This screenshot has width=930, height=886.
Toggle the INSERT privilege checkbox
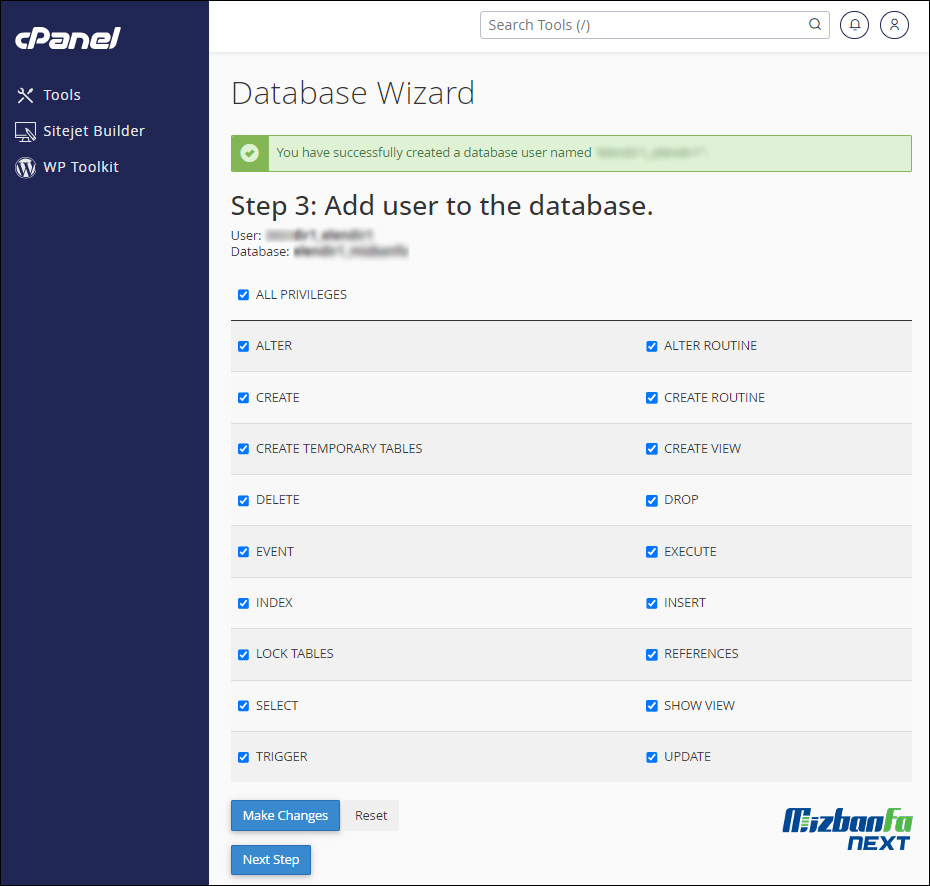(651, 603)
